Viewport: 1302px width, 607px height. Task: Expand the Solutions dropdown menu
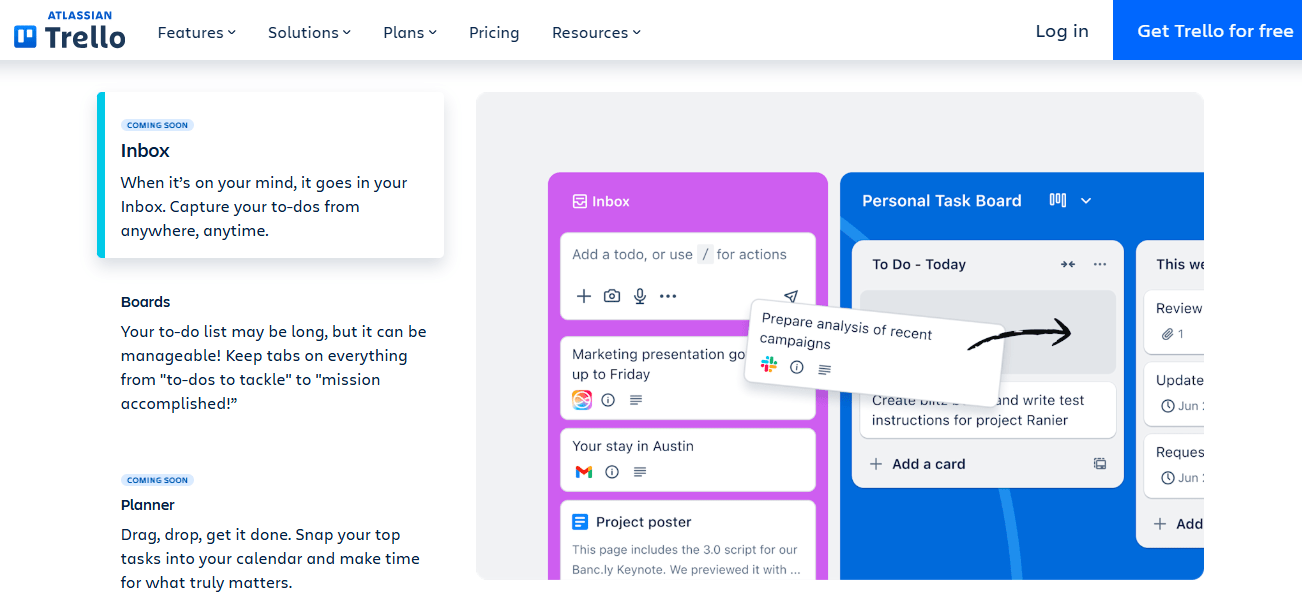[309, 32]
